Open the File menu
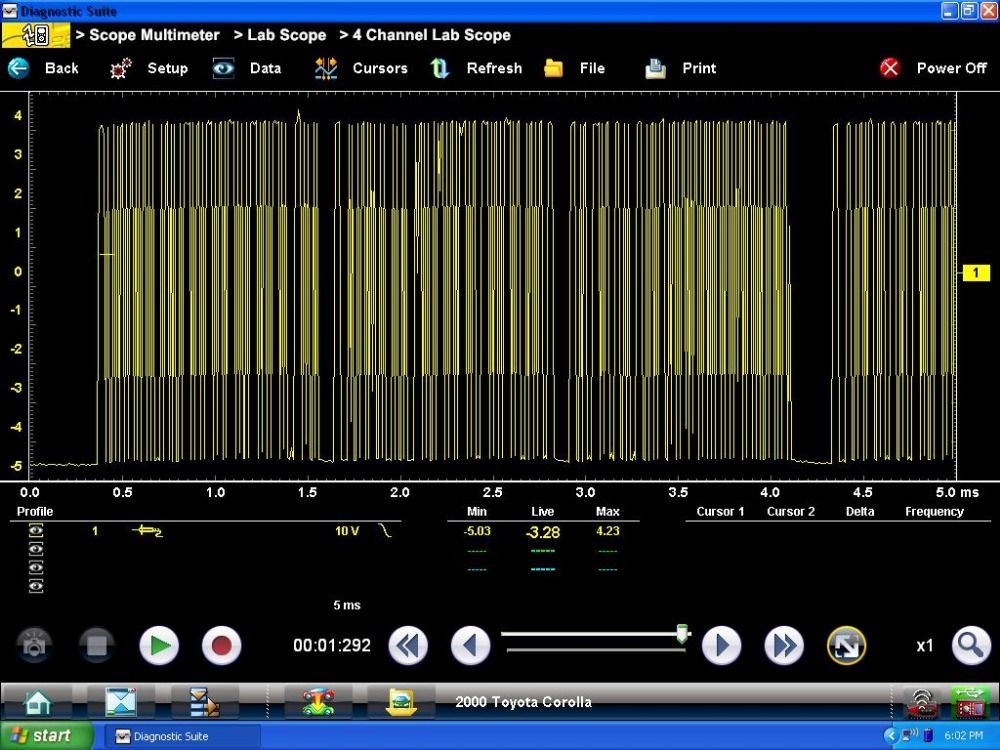The image size is (1000, 750). click(x=592, y=69)
